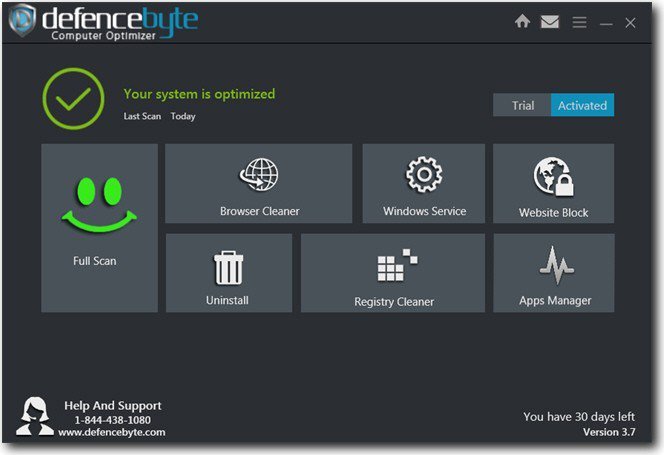The height and width of the screenshot is (455, 664).
Task: Open www.defencebyte.com link
Action: pos(112,432)
